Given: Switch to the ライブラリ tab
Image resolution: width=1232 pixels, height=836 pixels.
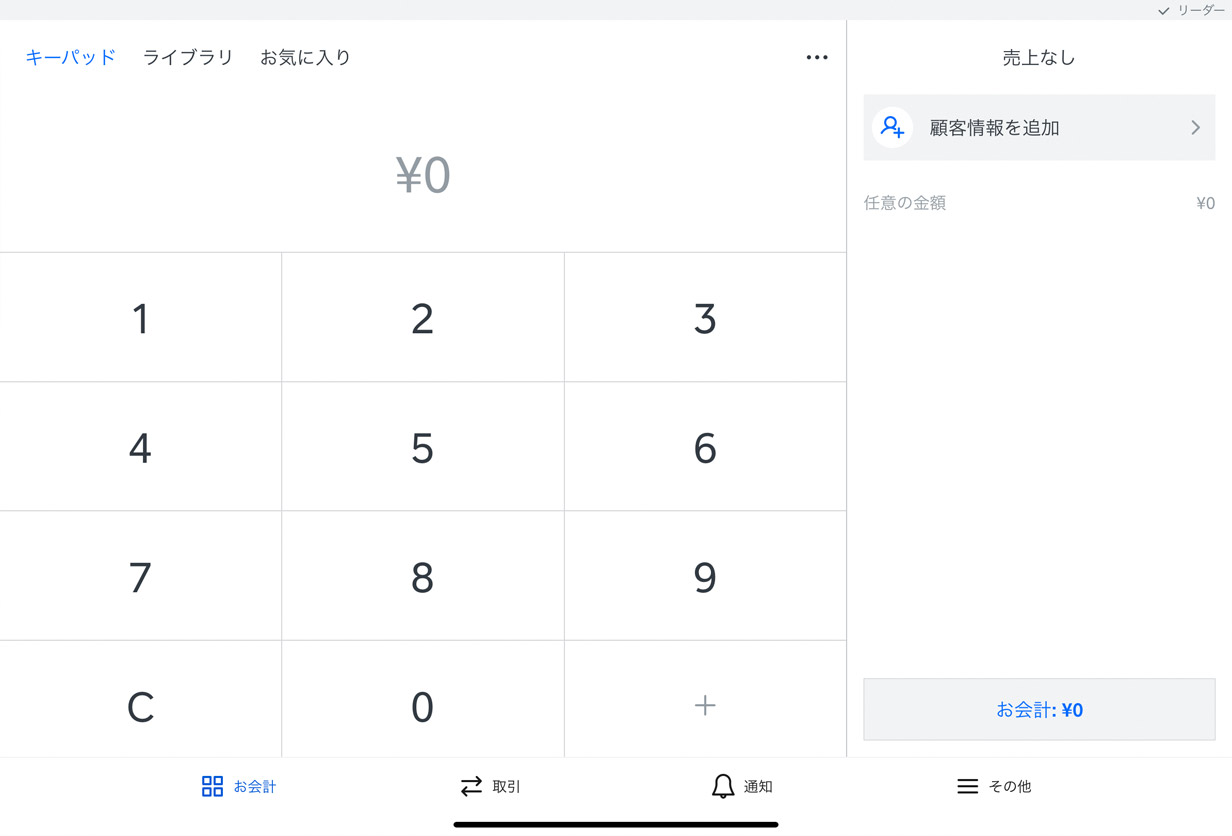Looking at the screenshot, I should (x=188, y=57).
